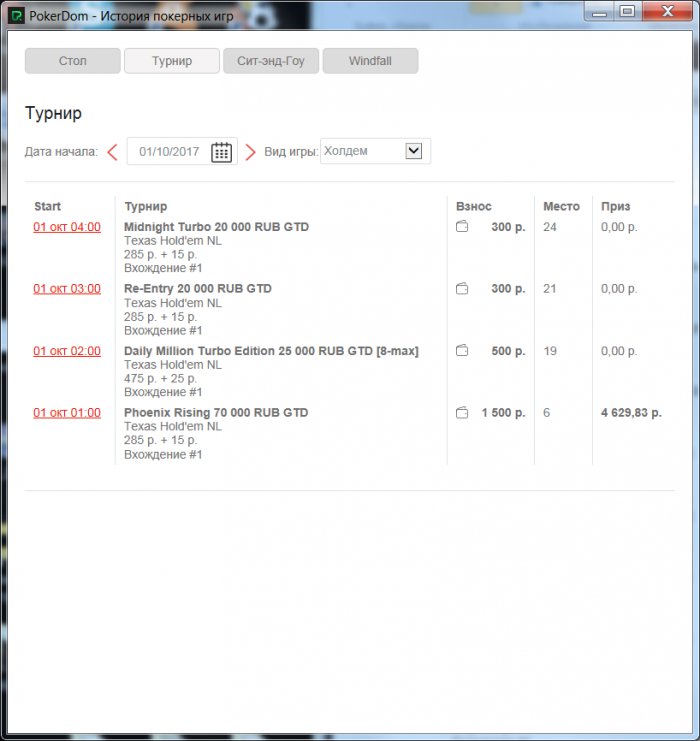
Task: Click wallet icon in Daily Million Turbo row
Action: coord(462,351)
